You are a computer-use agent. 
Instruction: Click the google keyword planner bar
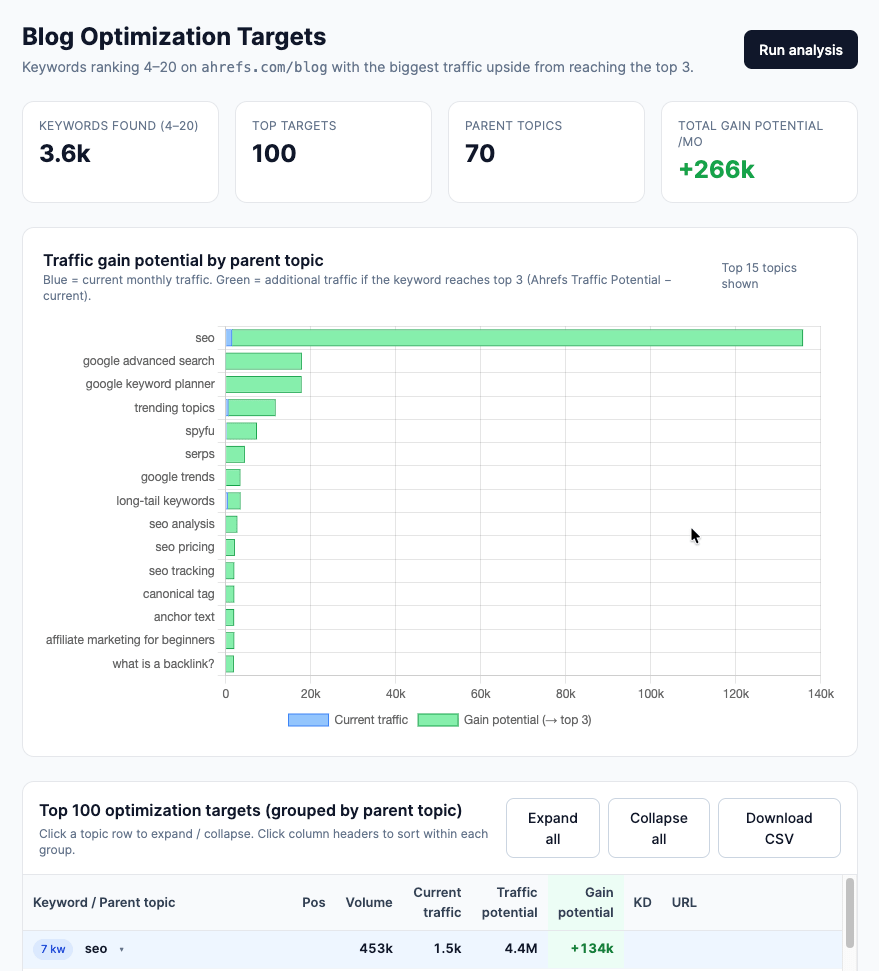(x=263, y=384)
